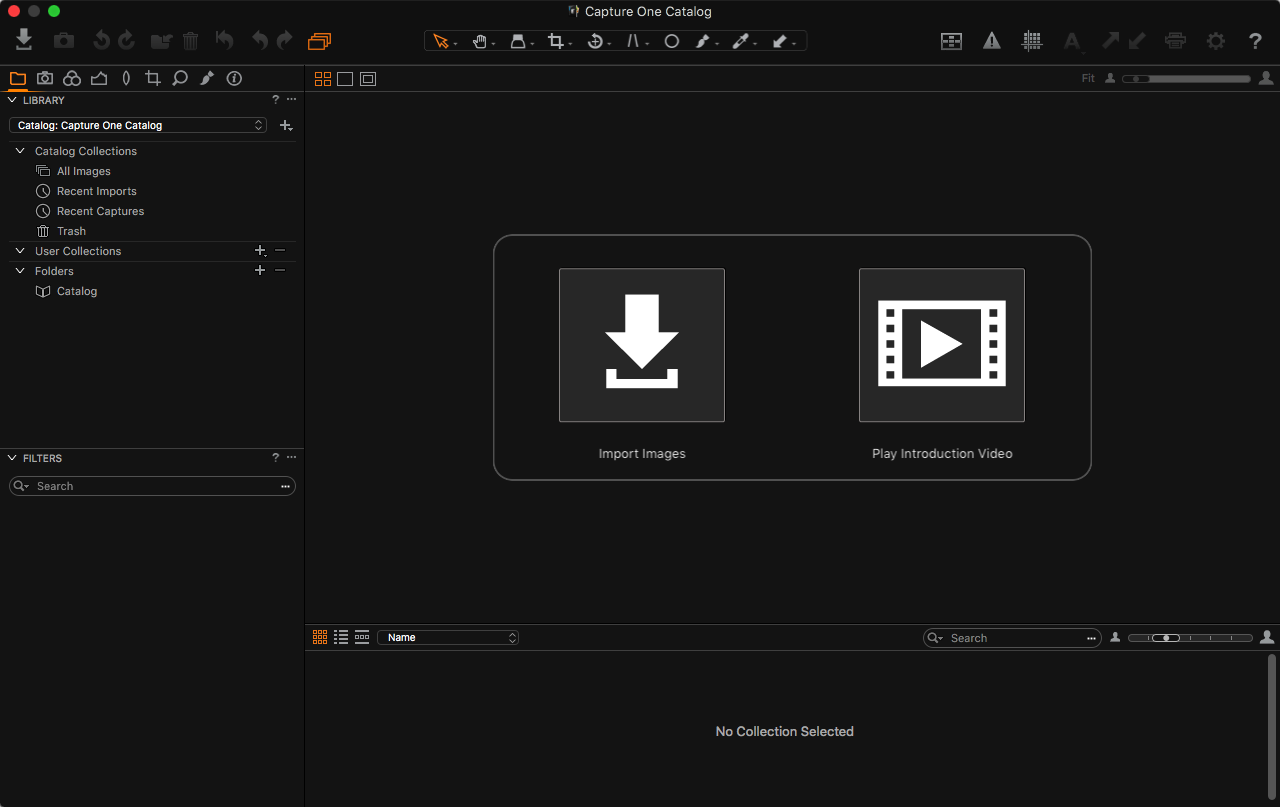
Task: Open the Metadata info tool tab
Action: (234, 78)
